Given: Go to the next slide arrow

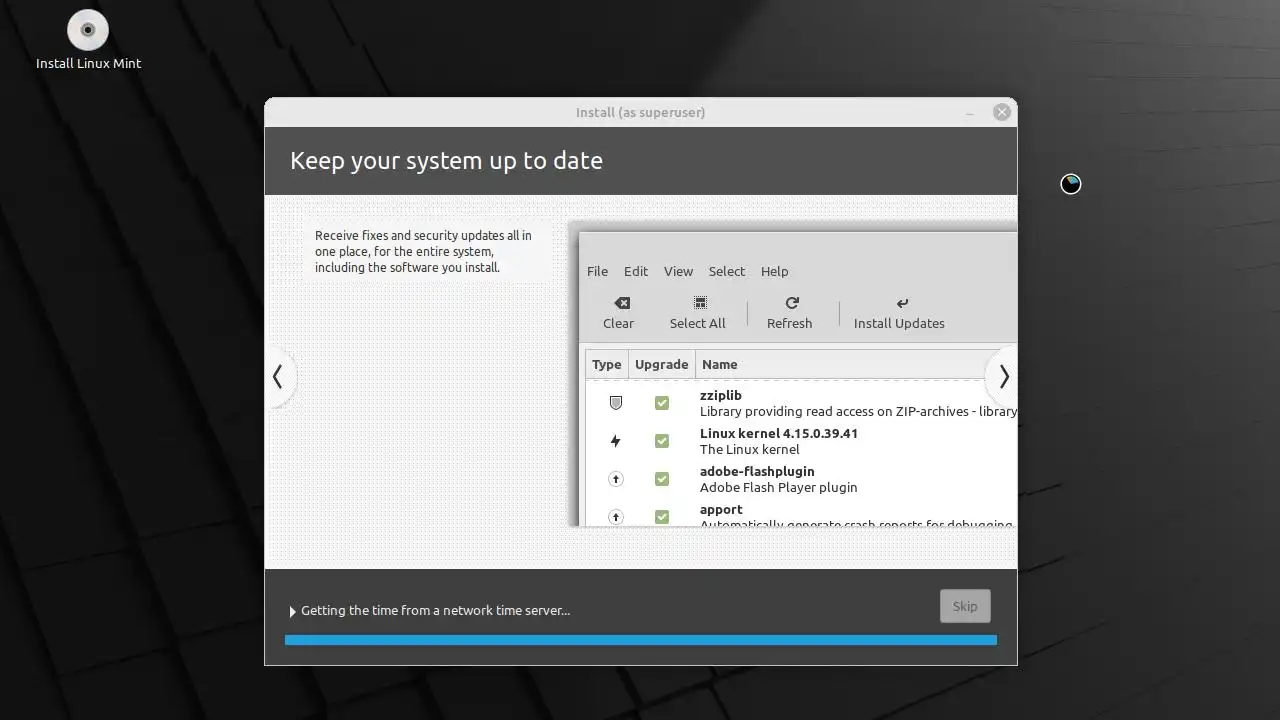Looking at the screenshot, I should tap(1003, 377).
